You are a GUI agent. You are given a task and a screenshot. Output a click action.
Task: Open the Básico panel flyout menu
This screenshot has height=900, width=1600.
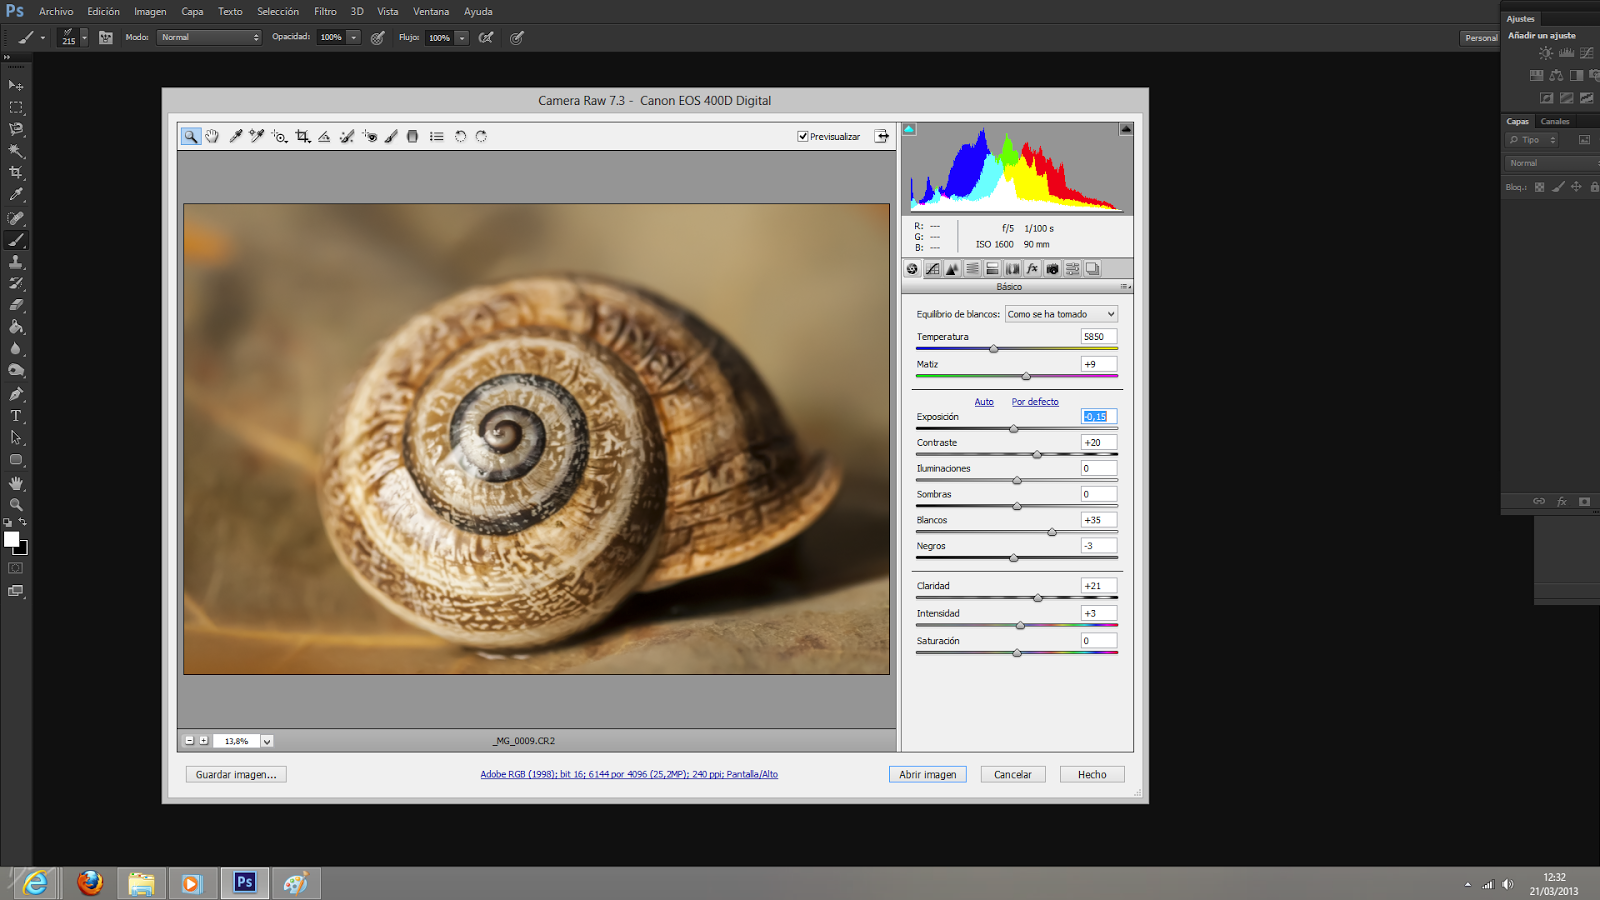pyautogui.click(x=1125, y=287)
